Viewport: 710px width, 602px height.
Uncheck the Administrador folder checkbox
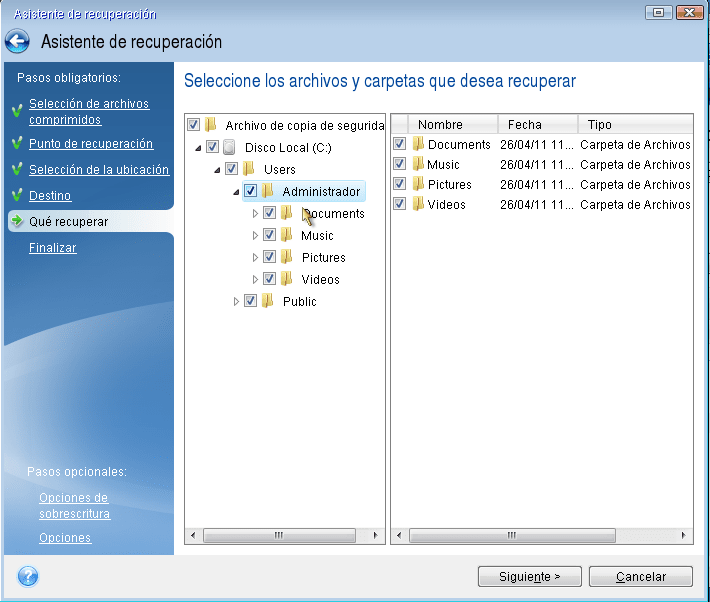(x=250, y=191)
